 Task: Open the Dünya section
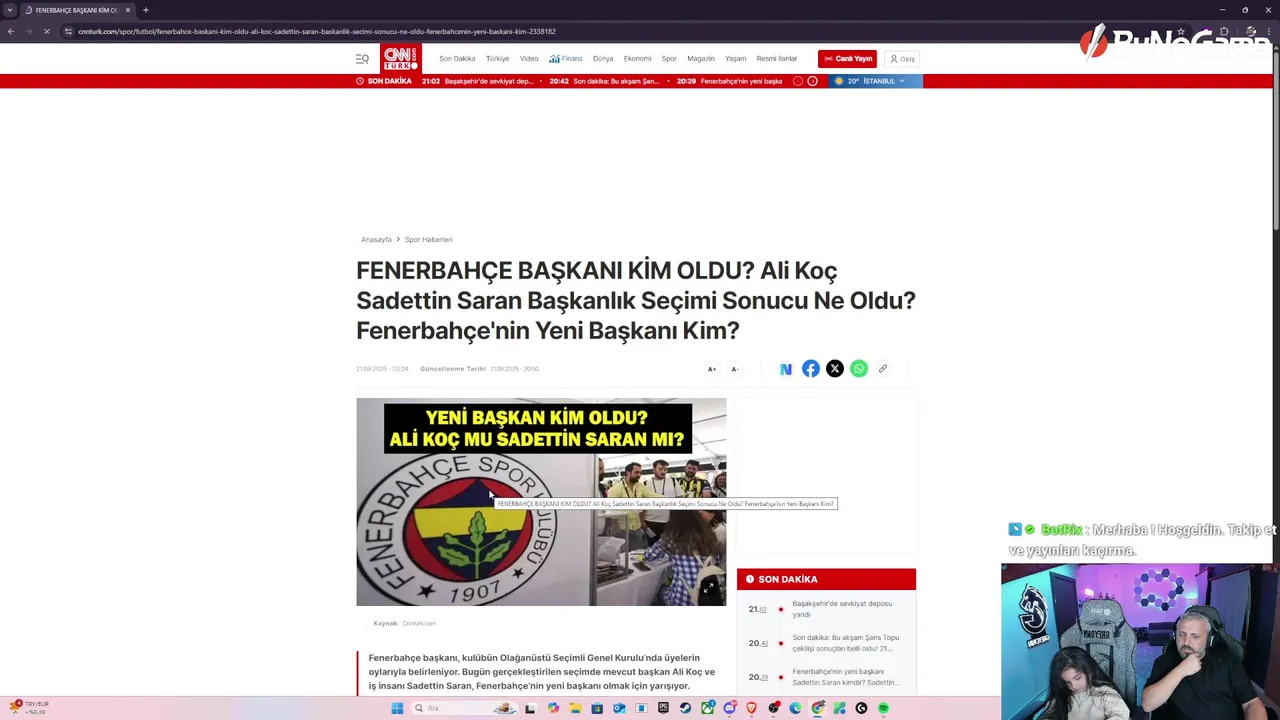602,59
